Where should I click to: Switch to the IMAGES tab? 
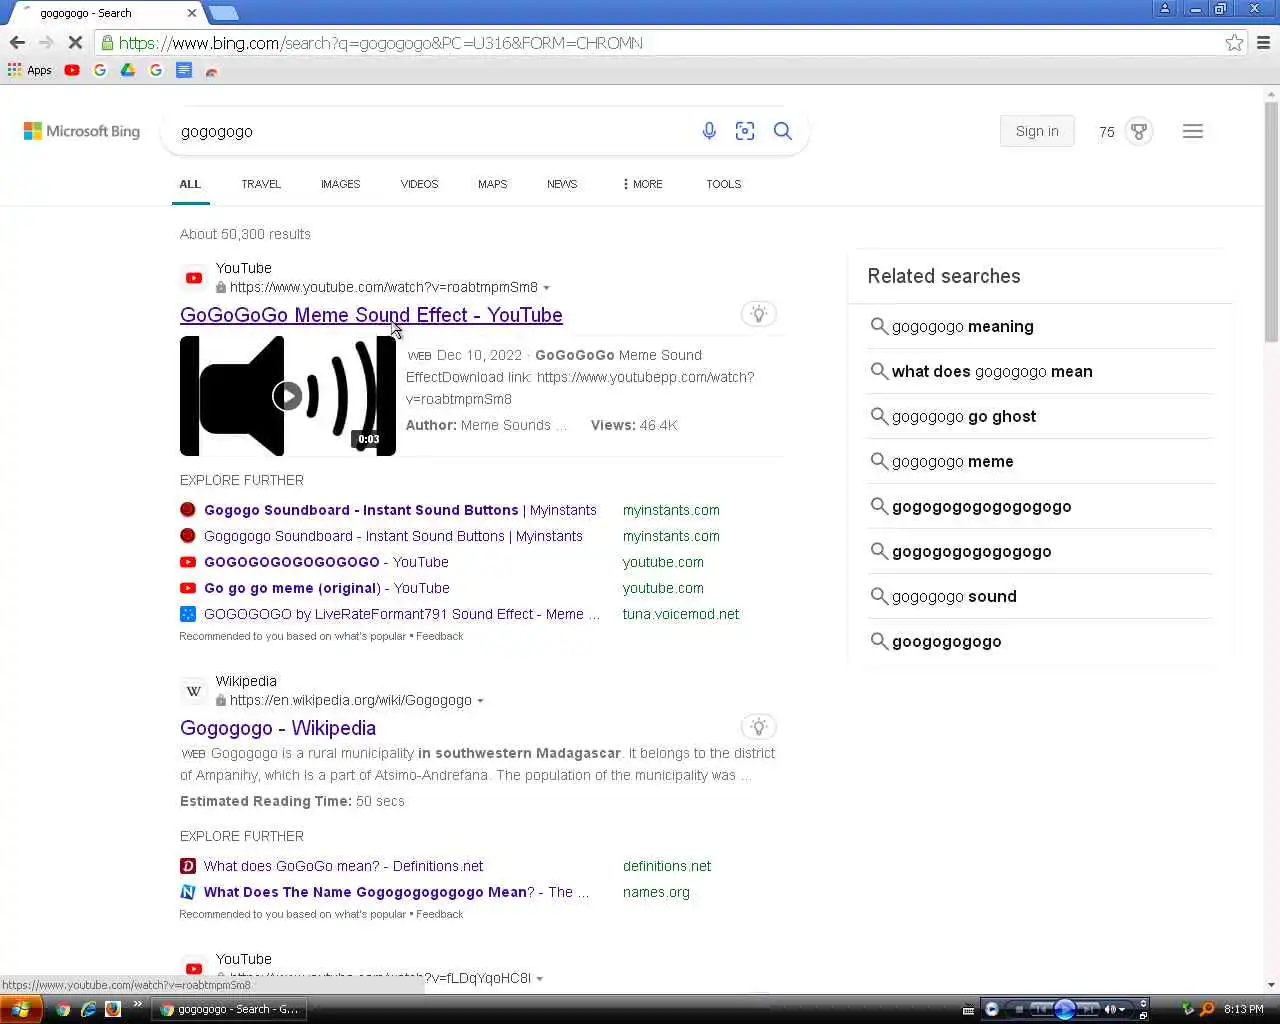tap(340, 184)
